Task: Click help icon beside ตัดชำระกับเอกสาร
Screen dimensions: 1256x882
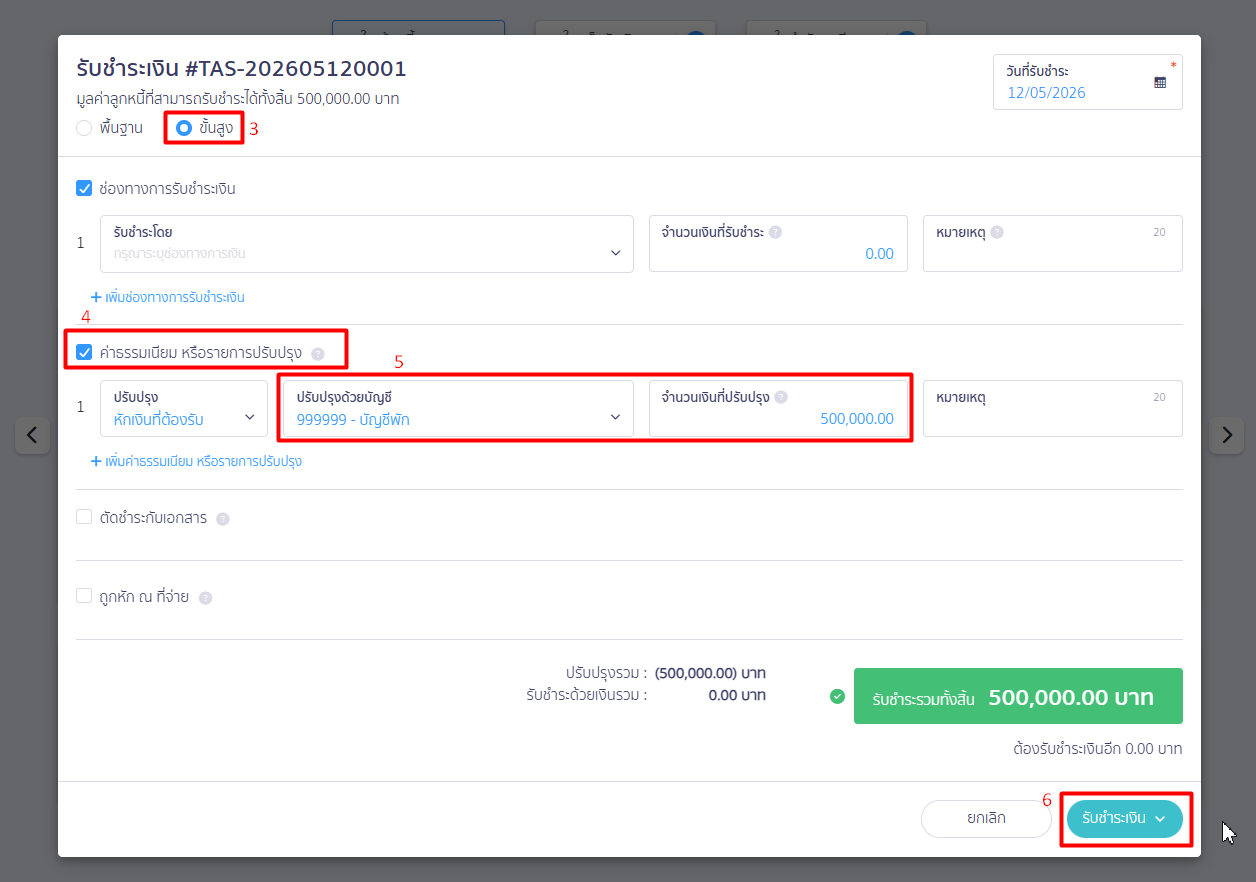Action: coord(223,519)
